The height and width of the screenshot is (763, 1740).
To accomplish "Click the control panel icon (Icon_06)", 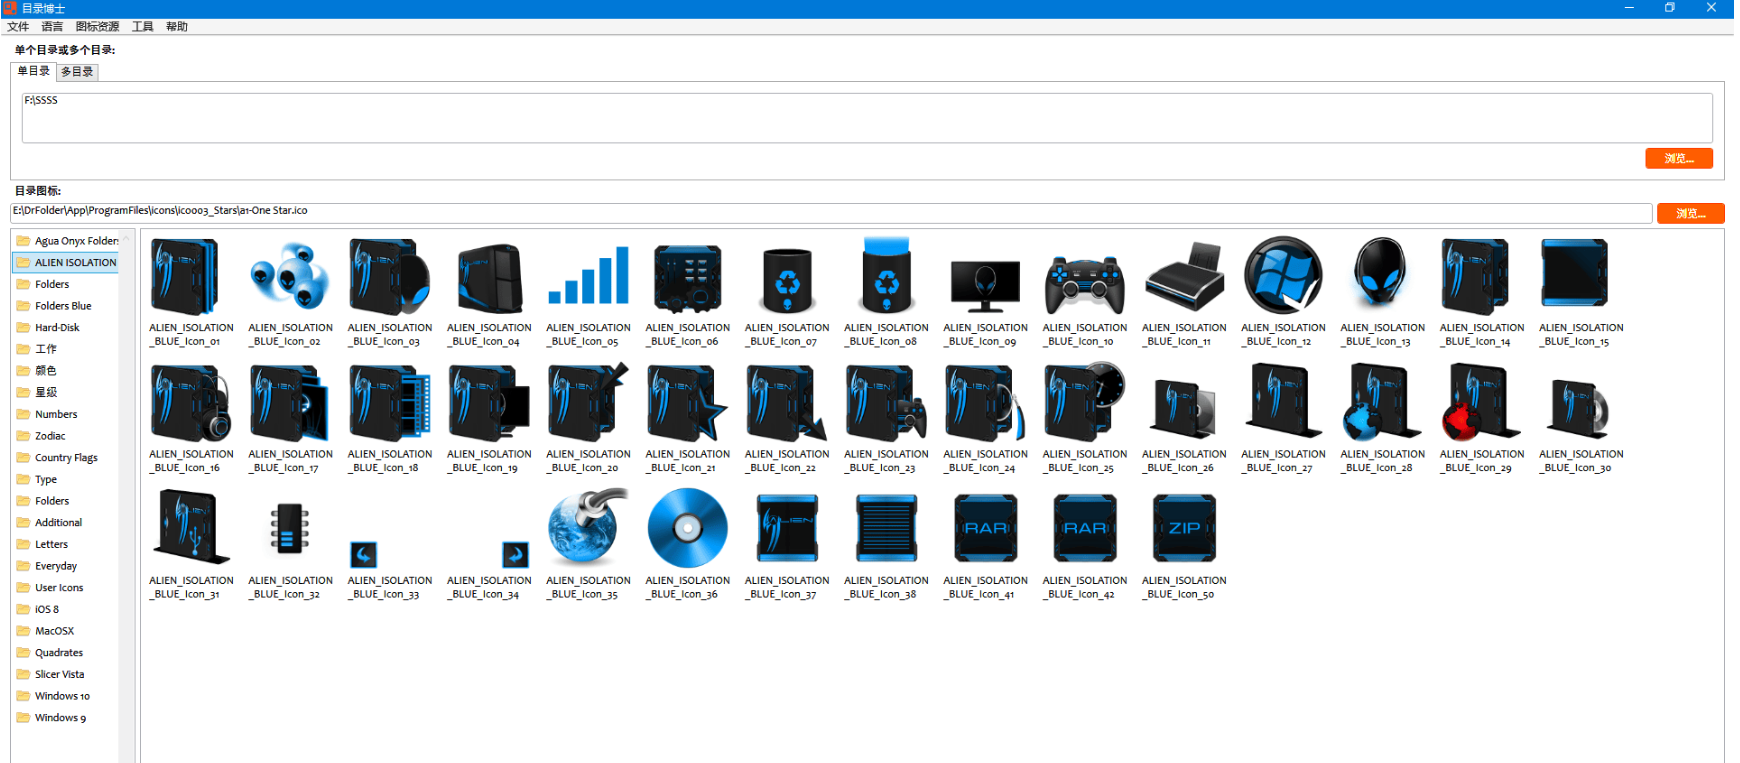I will [x=687, y=278].
